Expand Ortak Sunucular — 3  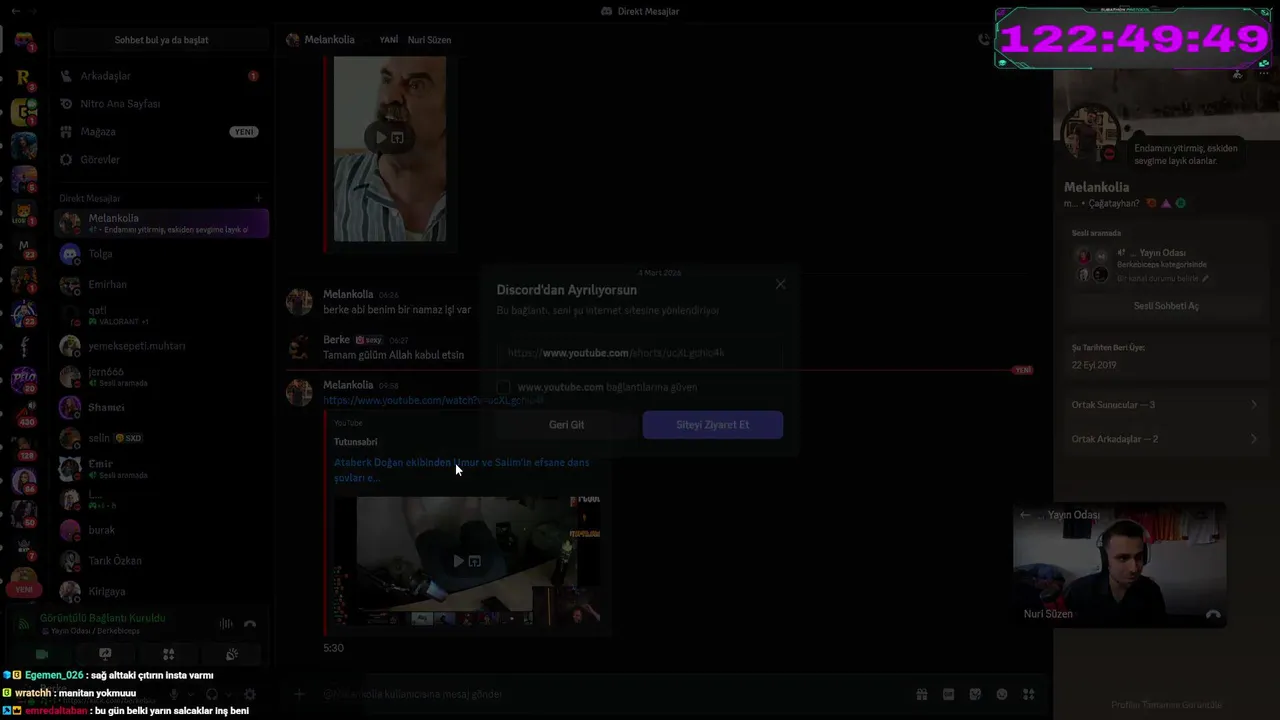coord(1165,405)
